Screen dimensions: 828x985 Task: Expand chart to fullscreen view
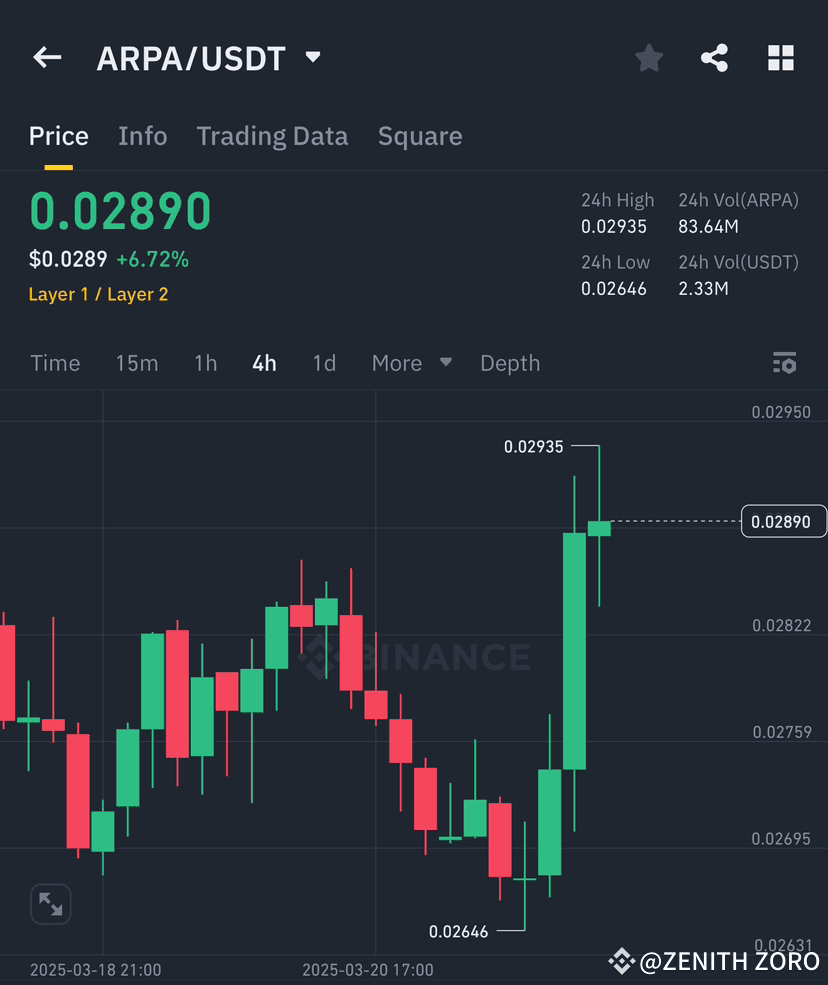[50, 903]
